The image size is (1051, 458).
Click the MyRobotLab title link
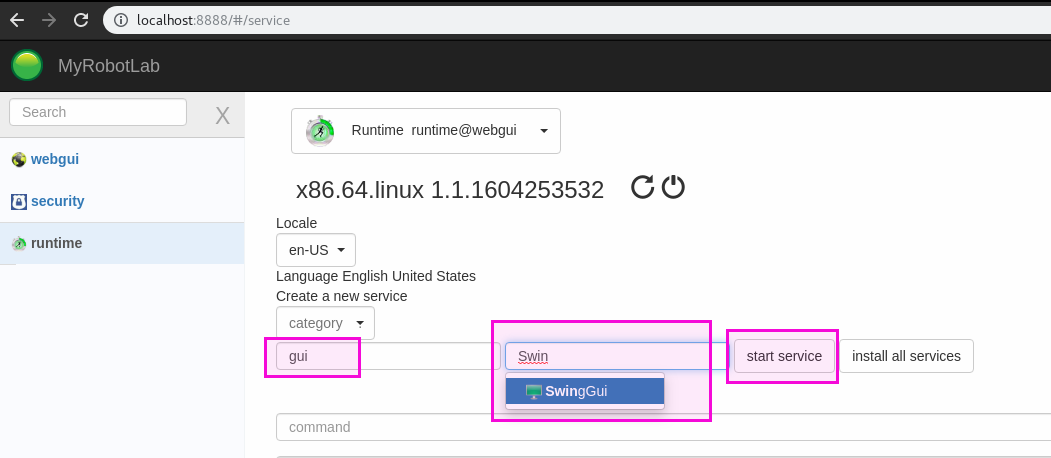[x=109, y=66]
